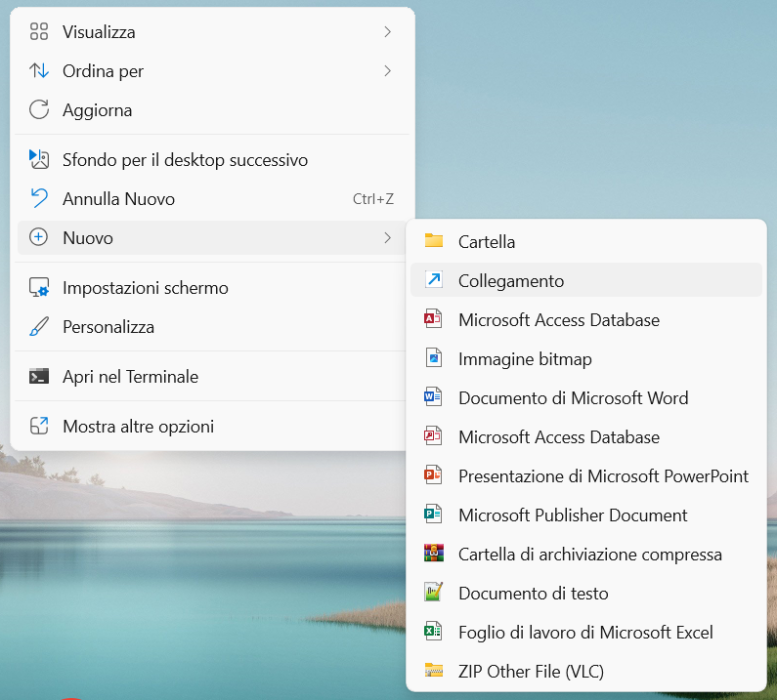Click the desktop background slideshow icon
Image resolution: width=777 pixels, height=700 pixels.
pyautogui.click(x=39, y=160)
